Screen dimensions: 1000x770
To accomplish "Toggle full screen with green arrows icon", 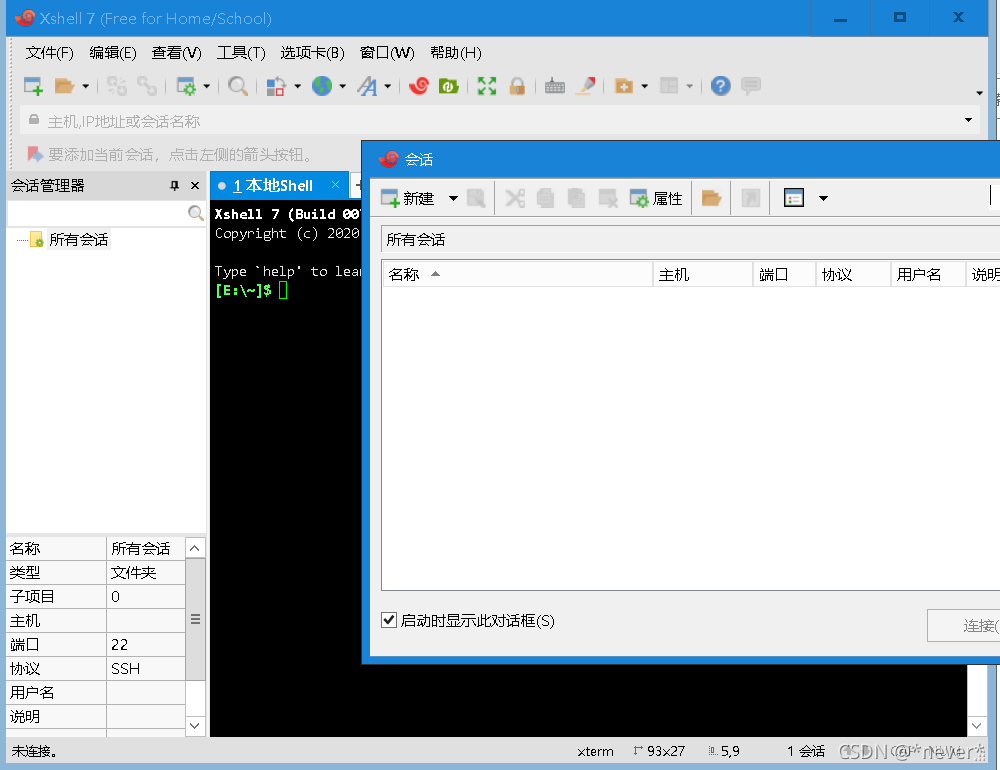I will 487,86.
